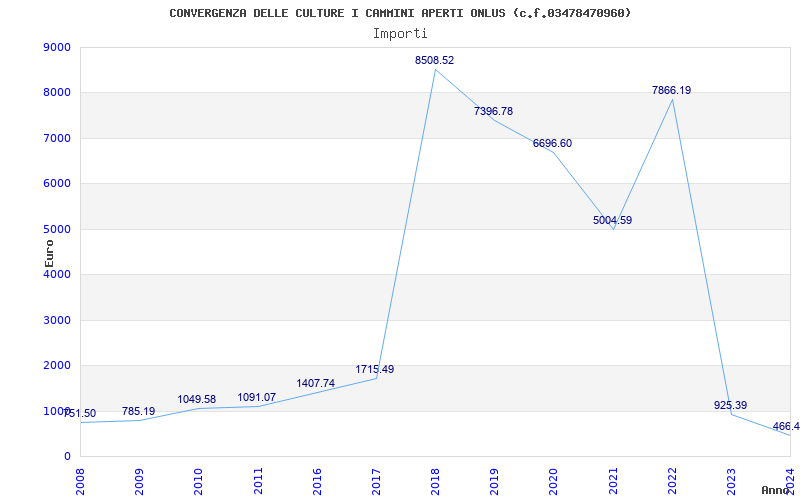Select the 1049.58 data label
This screenshot has width=800, height=500.
(x=197, y=399)
